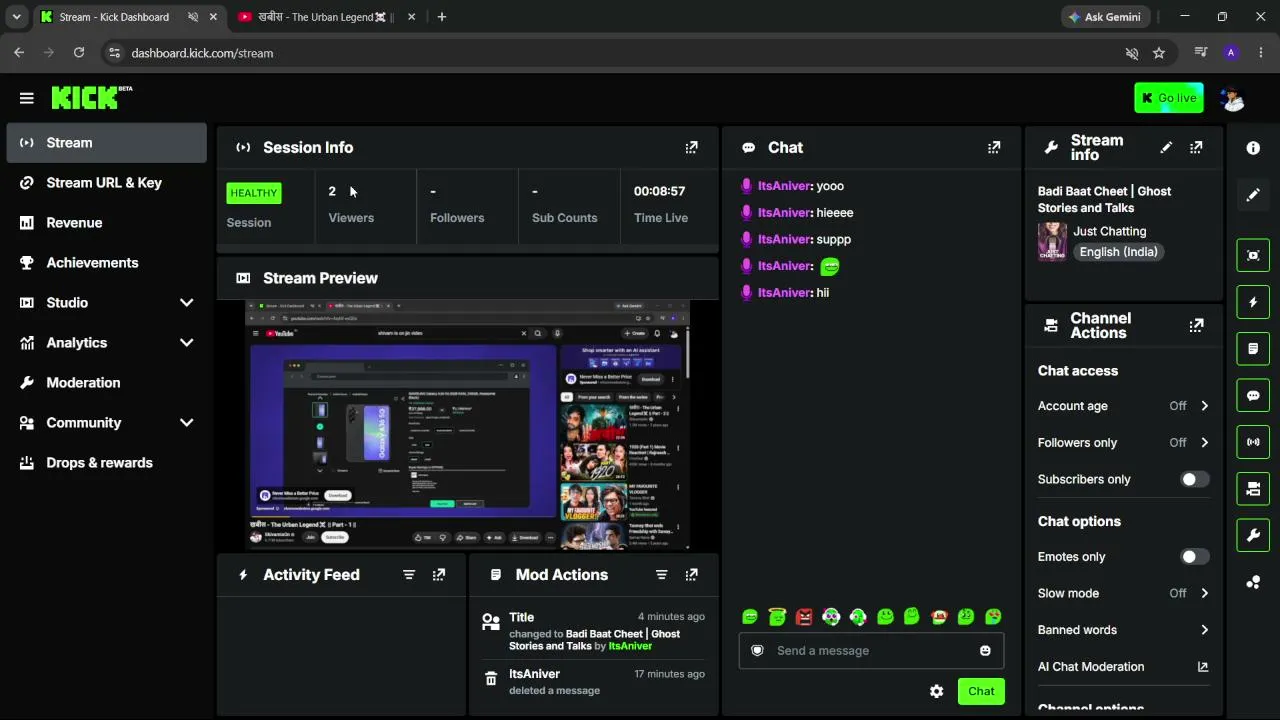Click the HEALTHY session status badge

(x=254, y=193)
